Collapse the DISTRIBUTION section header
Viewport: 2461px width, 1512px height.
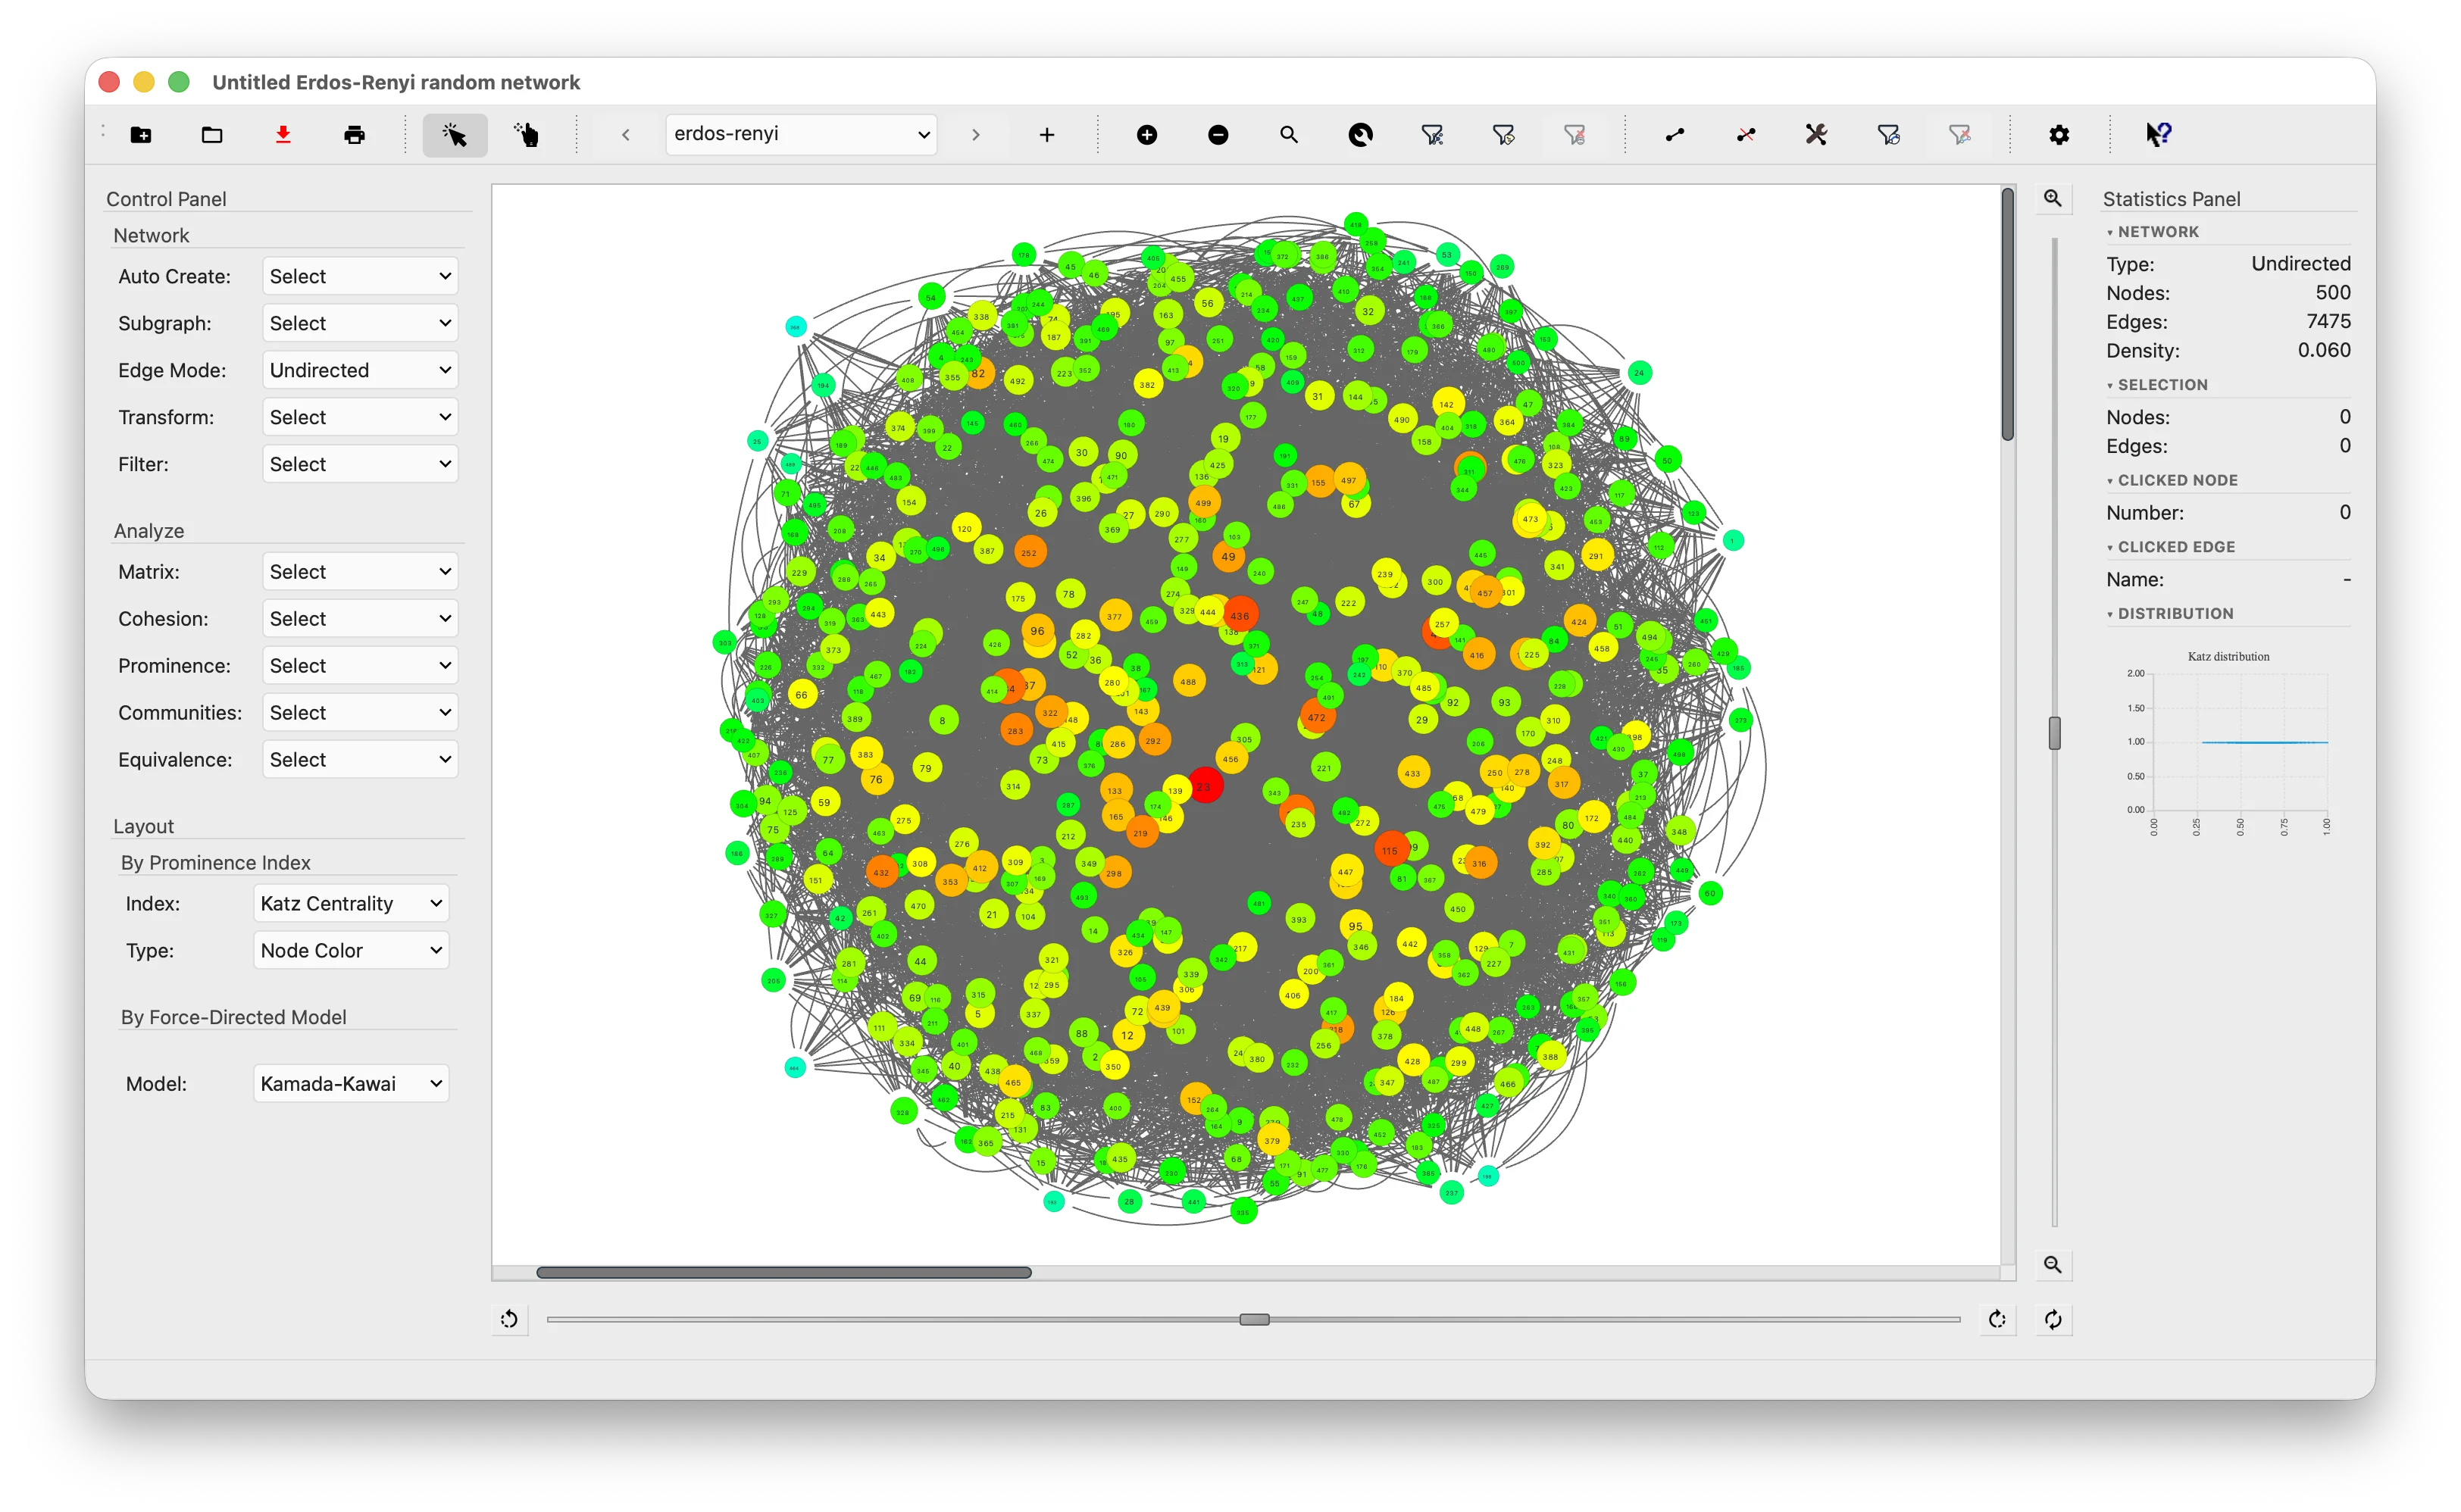[2174, 613]
